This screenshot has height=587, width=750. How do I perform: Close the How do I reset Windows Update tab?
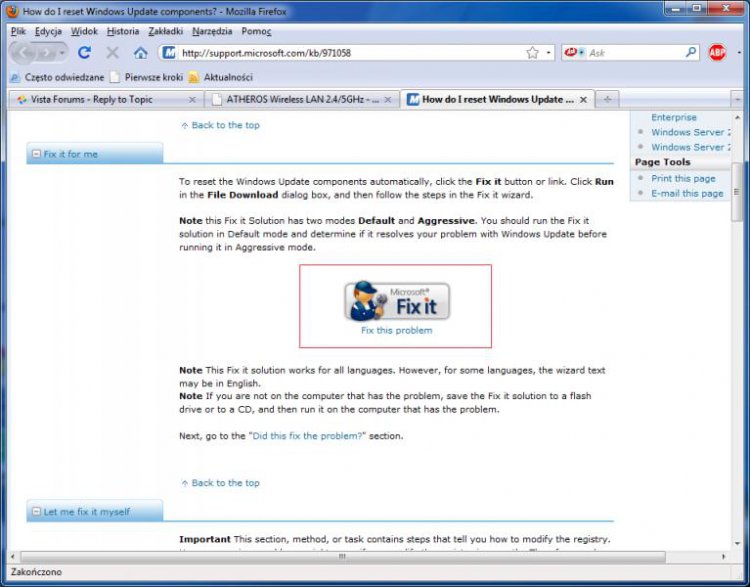(583, 100)
